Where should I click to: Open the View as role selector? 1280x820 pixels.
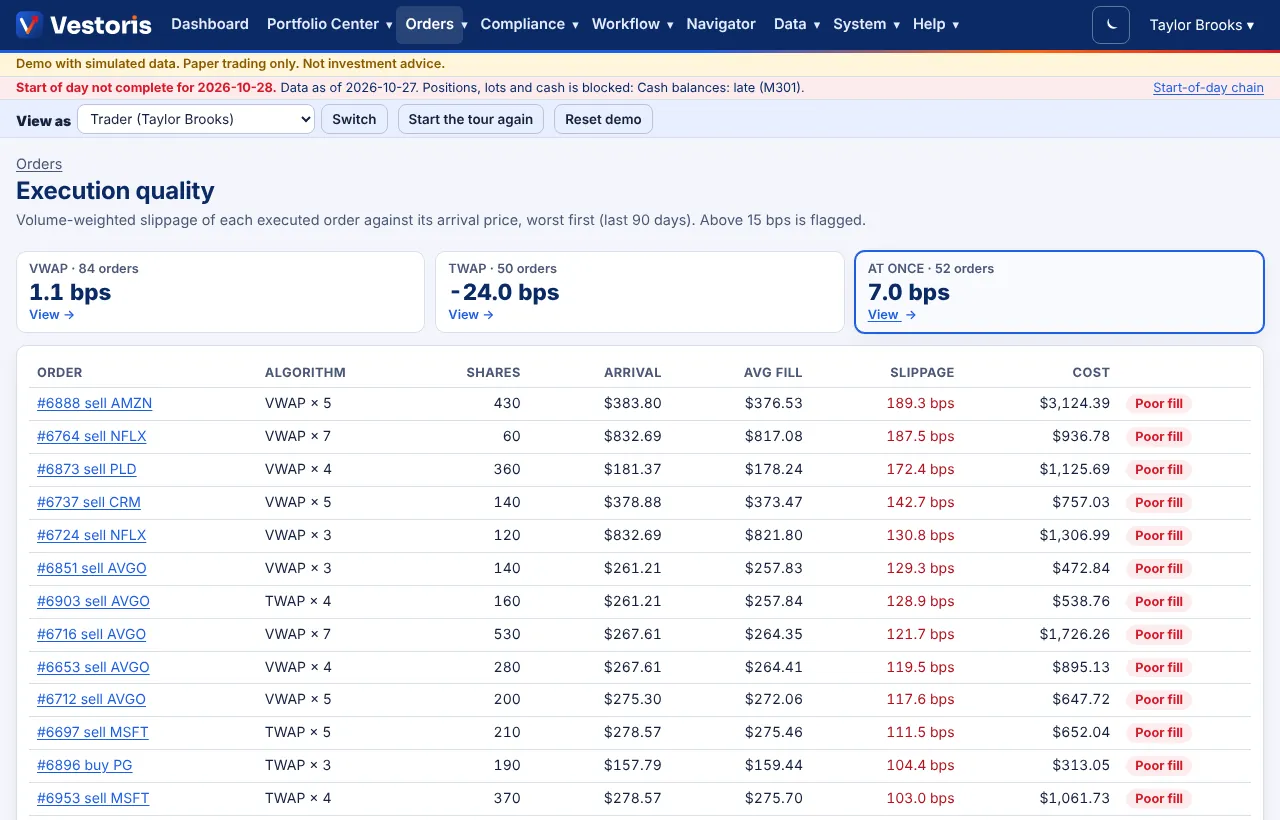click(196, 119)
